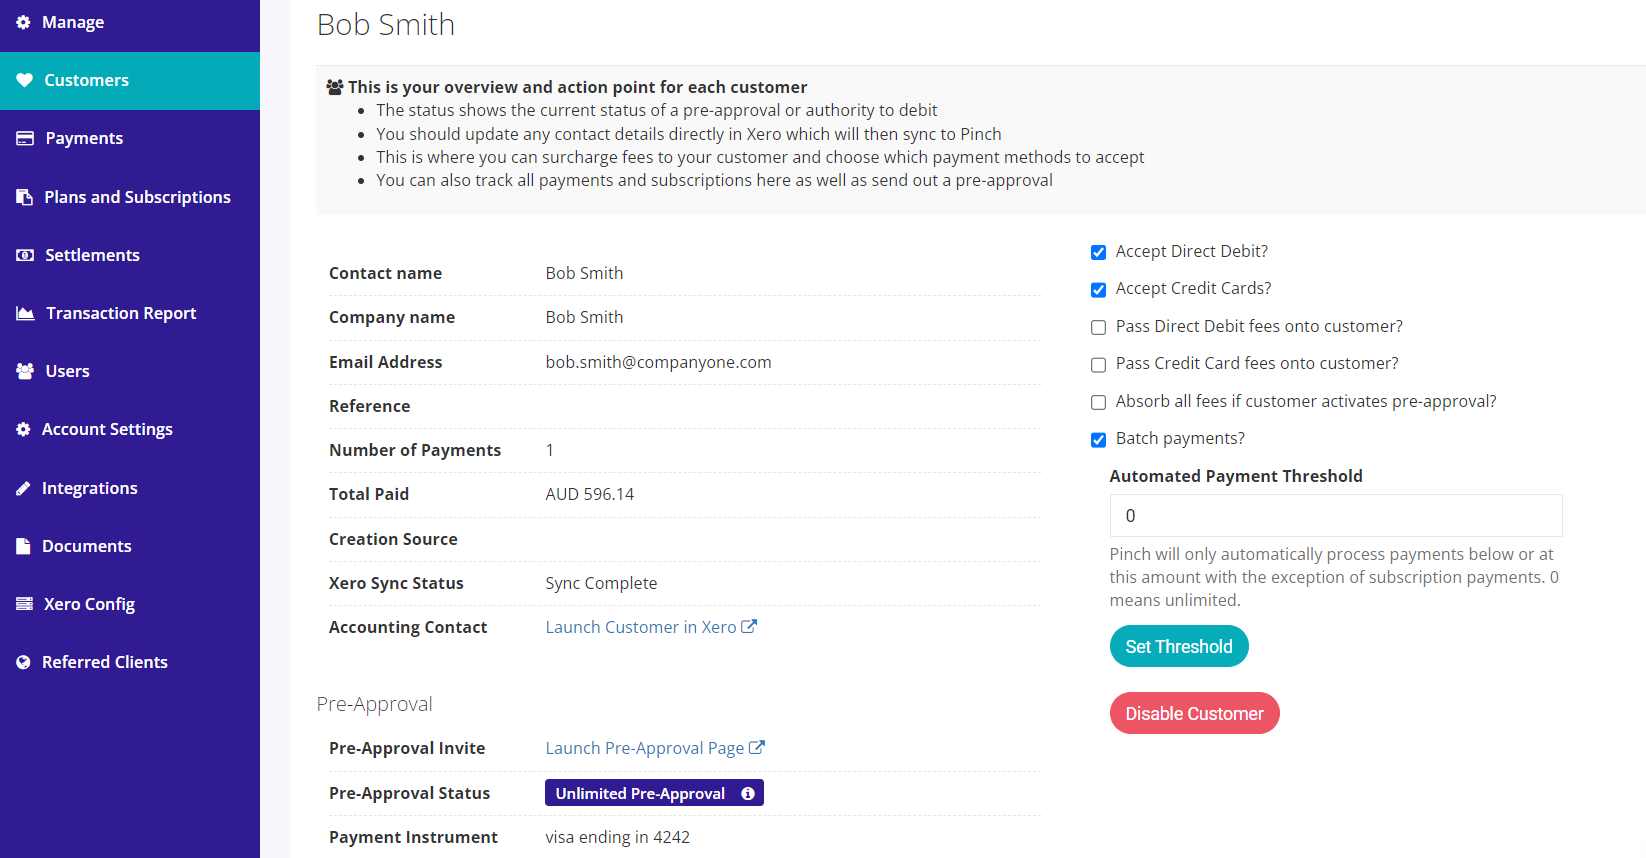Image resolution: width=1646 pixels, height=858 pixels.
Task: Click the Bob Smith page heading
Action: click(x=386, y=24)
